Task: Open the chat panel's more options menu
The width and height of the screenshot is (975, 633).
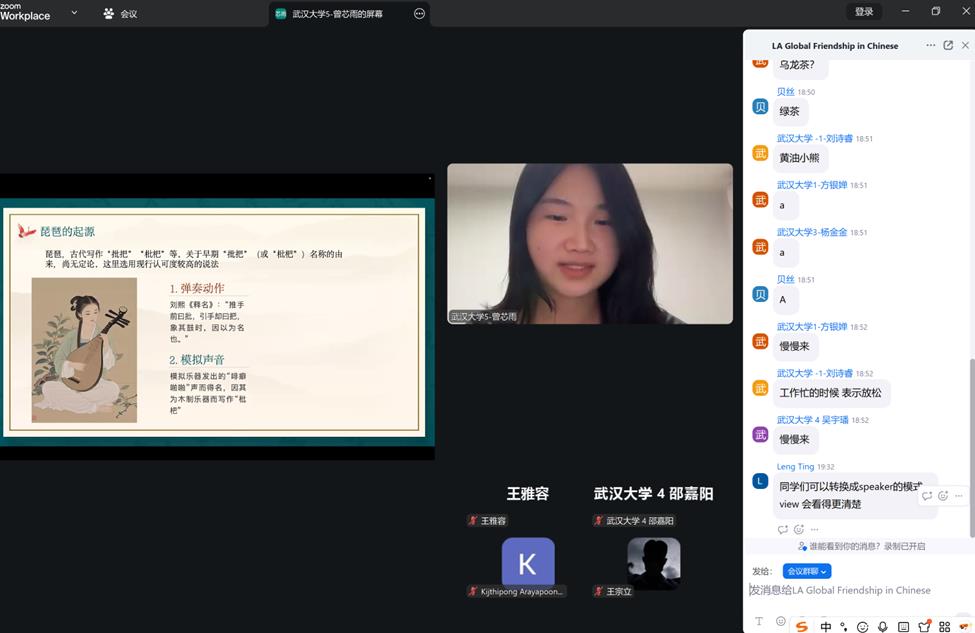Action: tap(931, 45)
